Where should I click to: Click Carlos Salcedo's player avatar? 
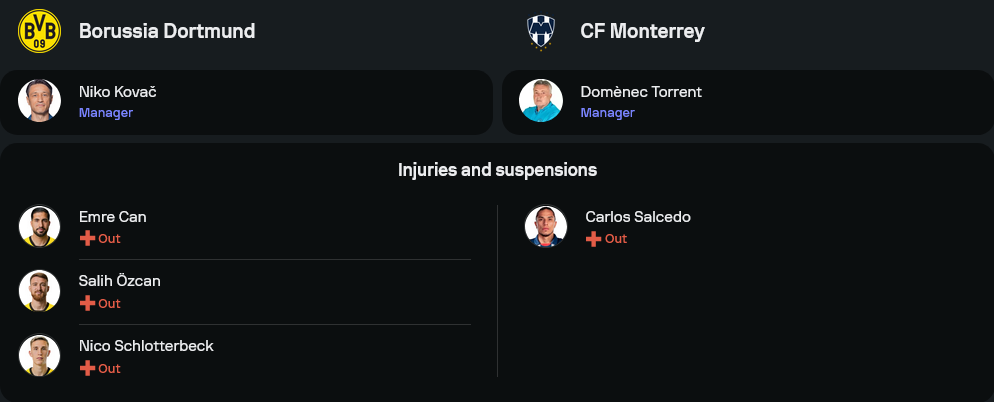click(546, 226)
